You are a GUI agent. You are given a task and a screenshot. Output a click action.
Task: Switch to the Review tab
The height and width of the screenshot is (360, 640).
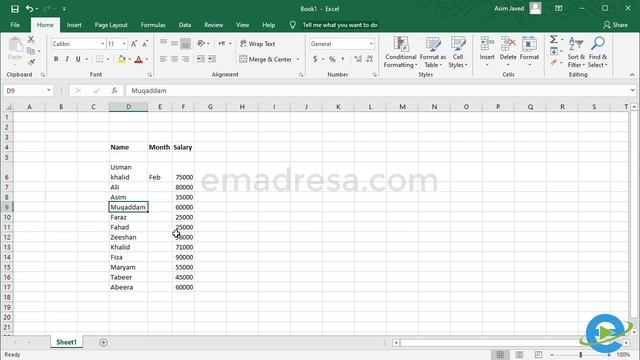(x=213, y=25)
